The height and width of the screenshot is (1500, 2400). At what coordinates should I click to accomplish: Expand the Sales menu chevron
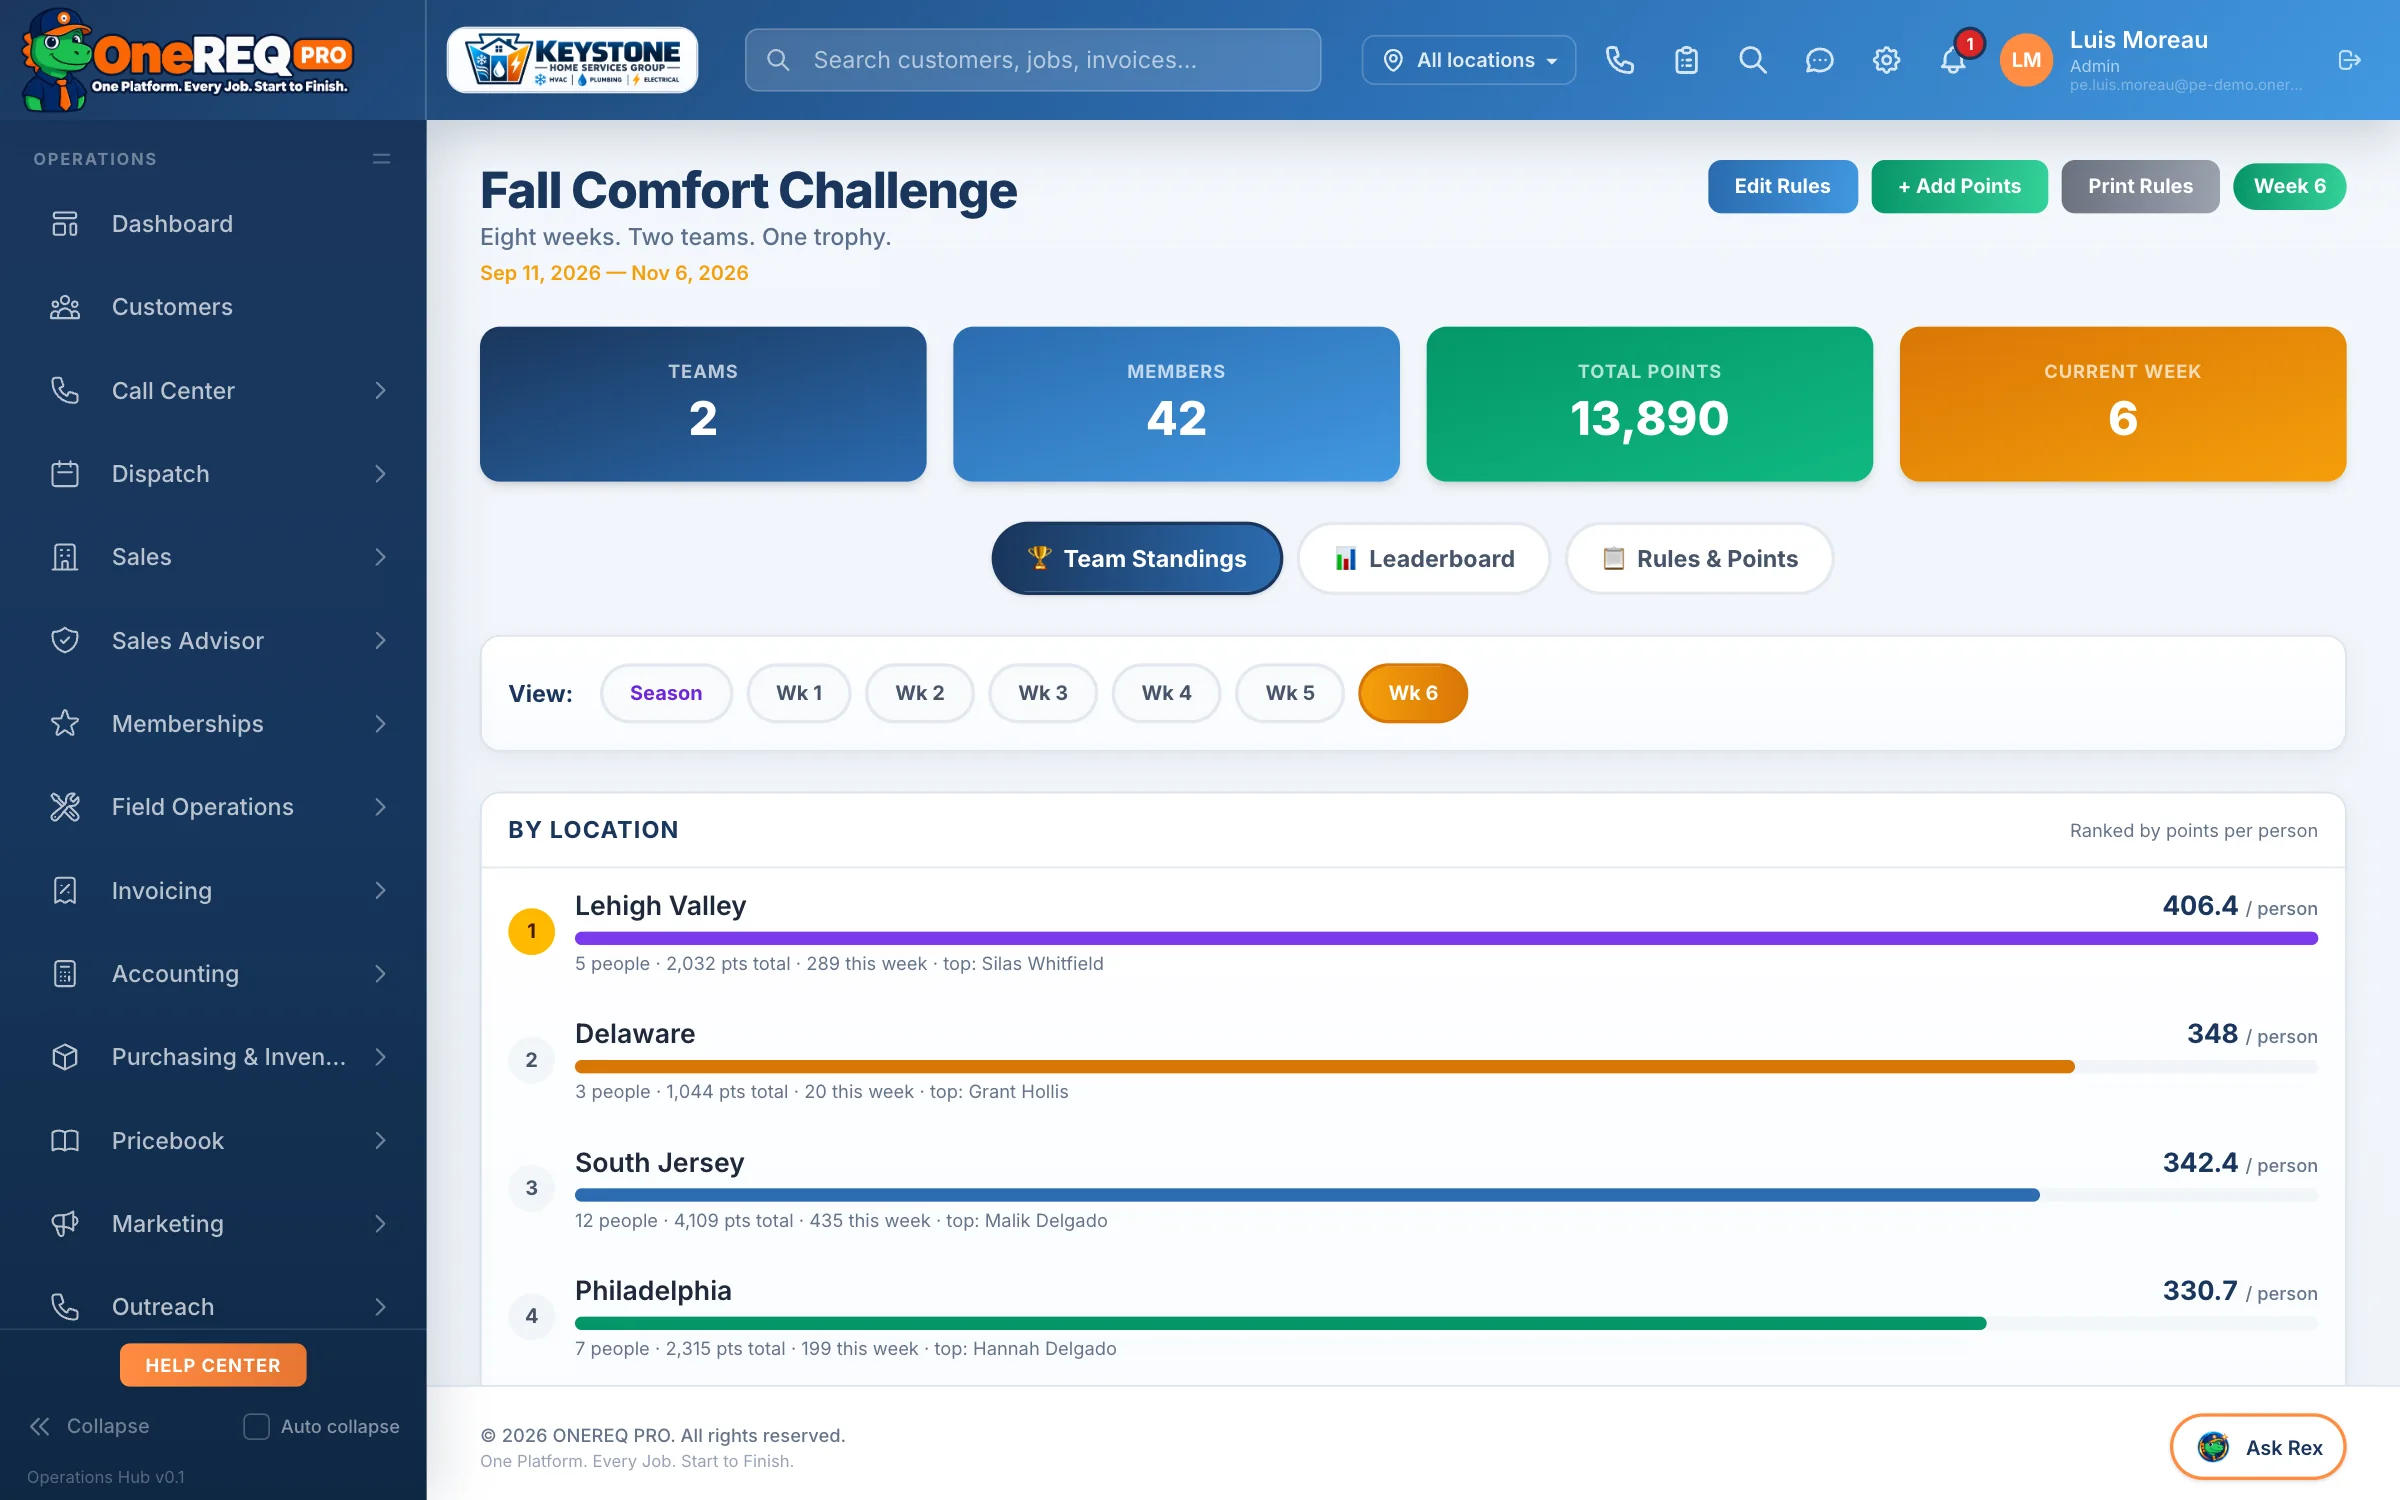click(x=380, y=557)
